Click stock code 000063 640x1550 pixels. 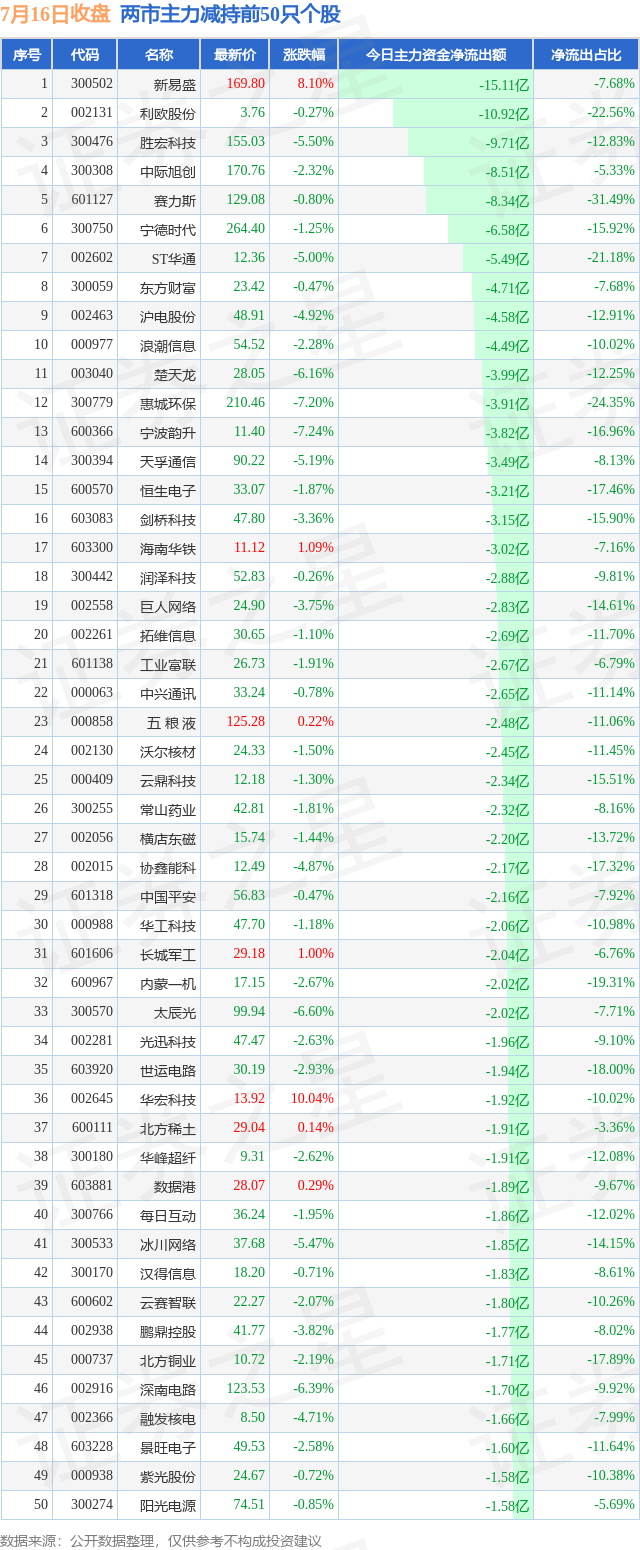point(91,694)
